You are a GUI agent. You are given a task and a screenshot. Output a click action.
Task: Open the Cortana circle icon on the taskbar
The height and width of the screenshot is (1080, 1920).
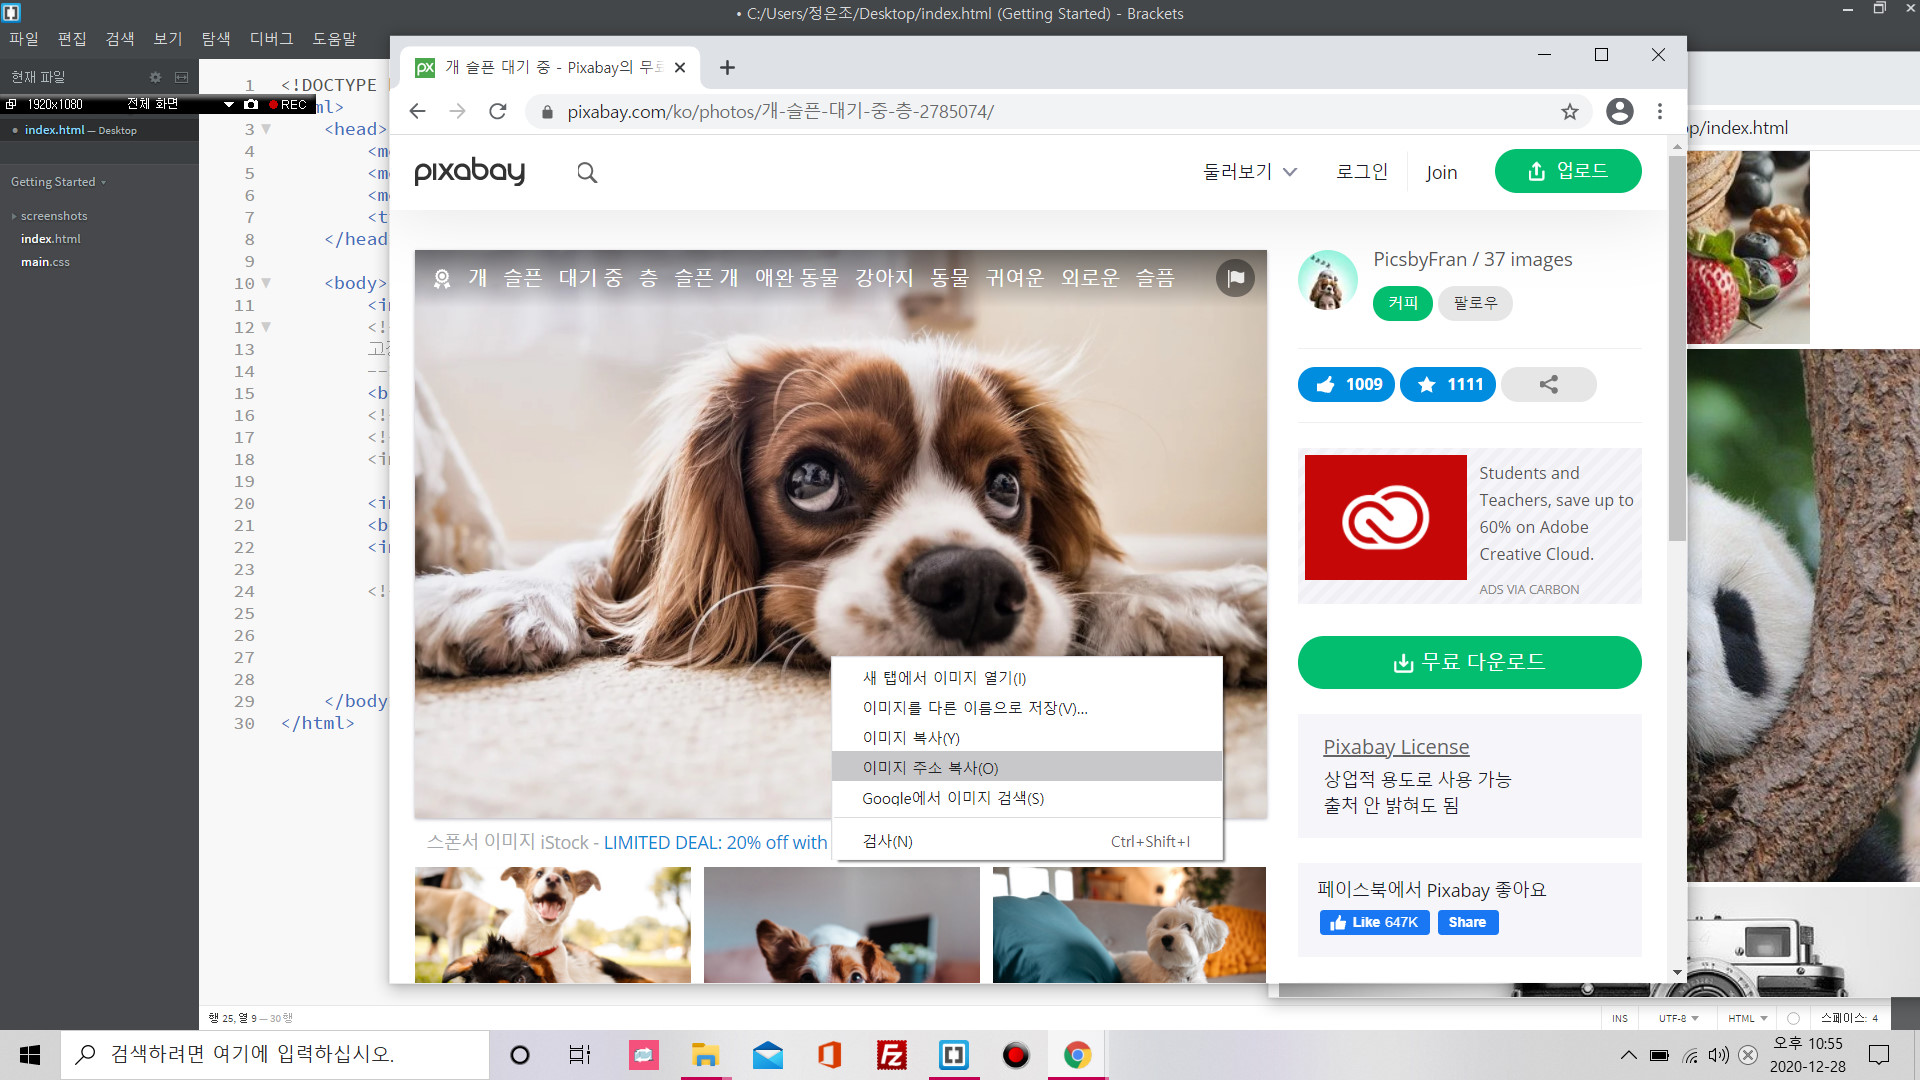[519, 1055]
